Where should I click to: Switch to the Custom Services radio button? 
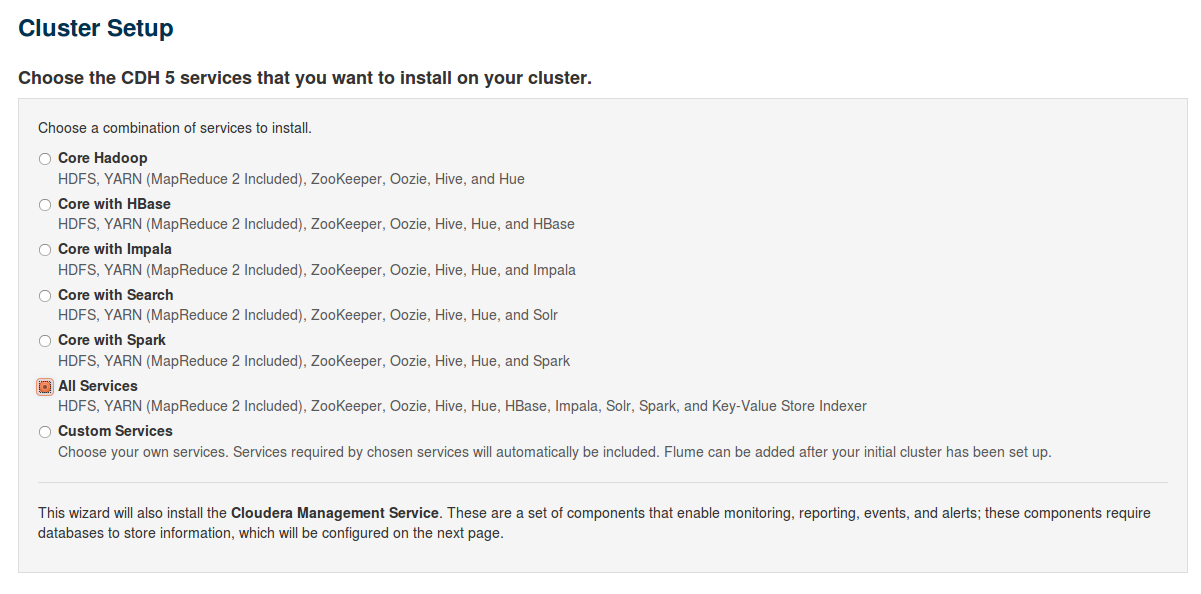pyautogui.click(x=44, y=432)
